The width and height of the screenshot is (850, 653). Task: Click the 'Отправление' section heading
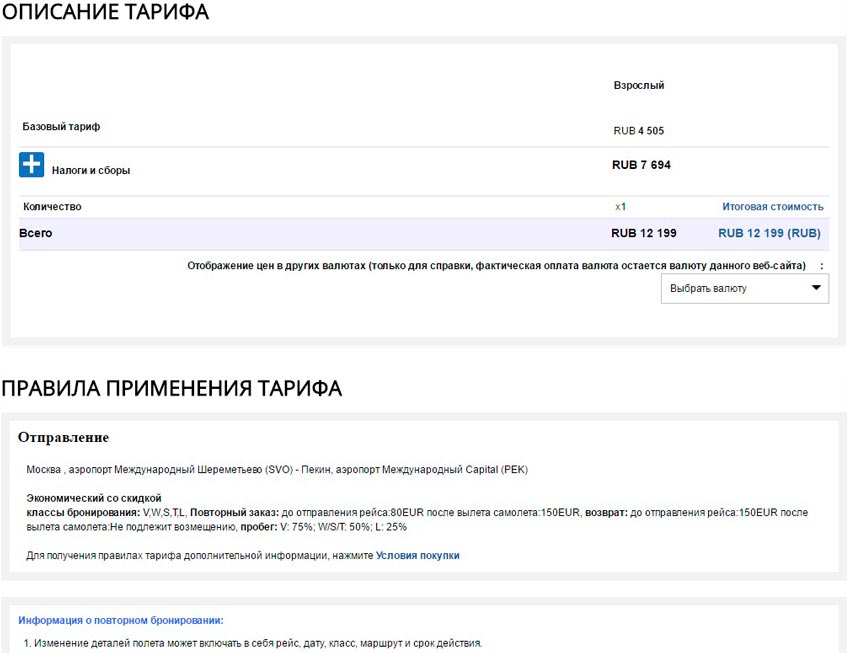[x=63, y=438]
